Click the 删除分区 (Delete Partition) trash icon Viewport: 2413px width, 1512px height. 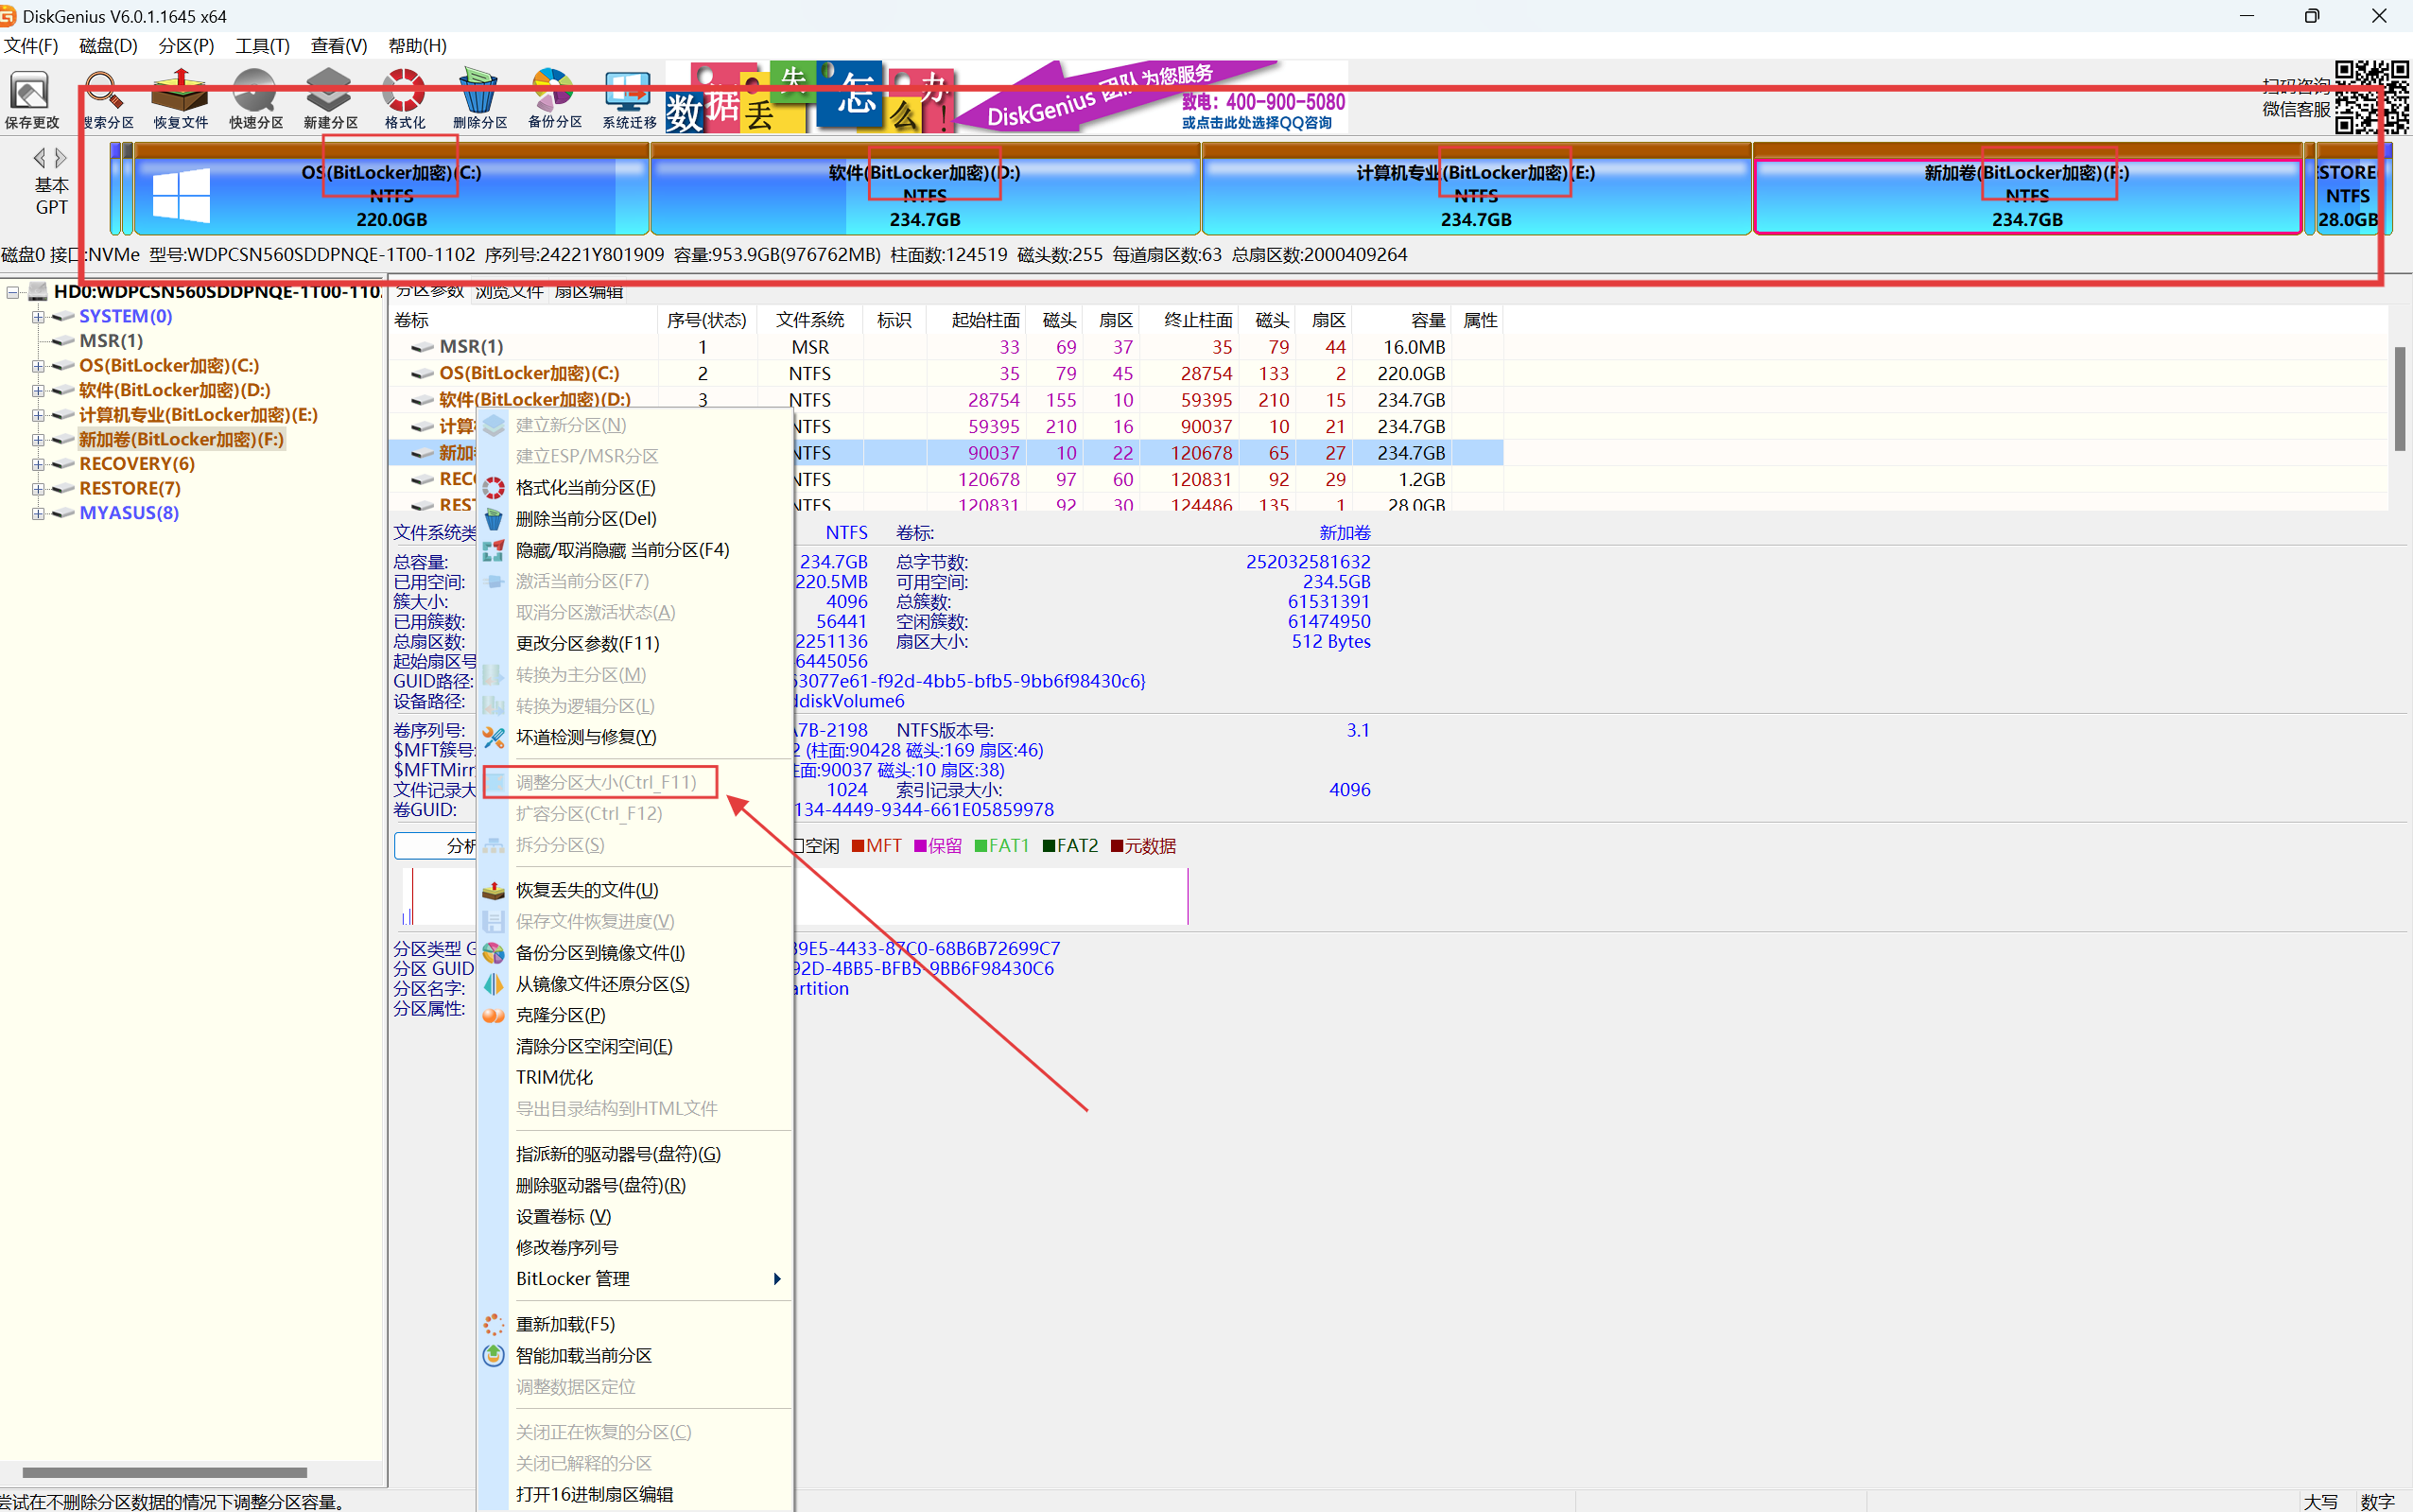479,99
